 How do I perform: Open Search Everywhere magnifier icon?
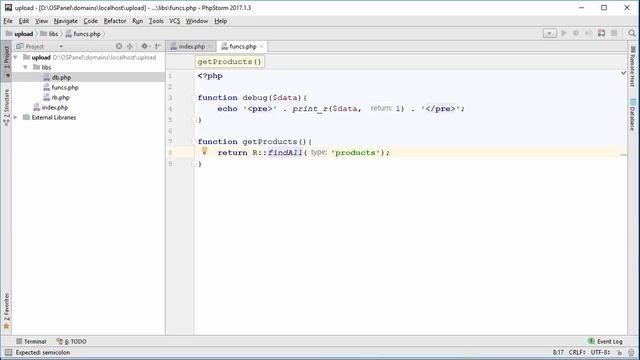click(x=632, y=33)
